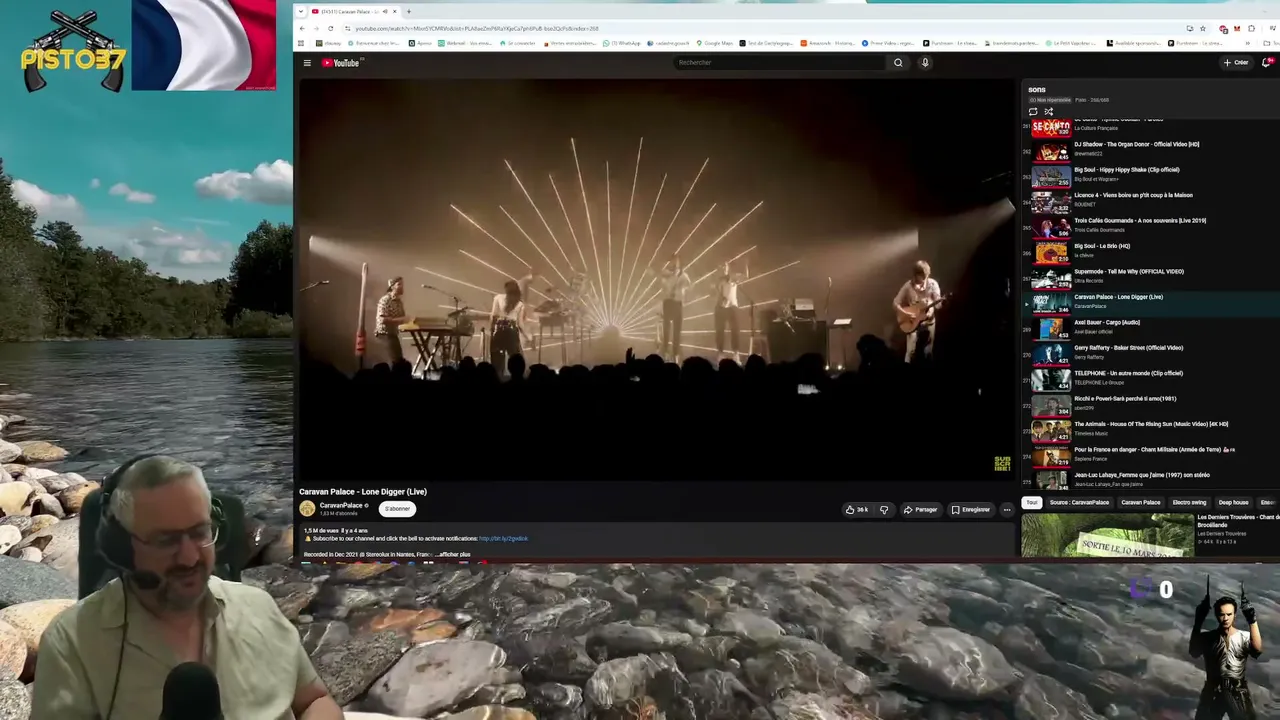1280x720 pixels.
Task: Click the search magnifier button
Action: (x=898, y=63)
